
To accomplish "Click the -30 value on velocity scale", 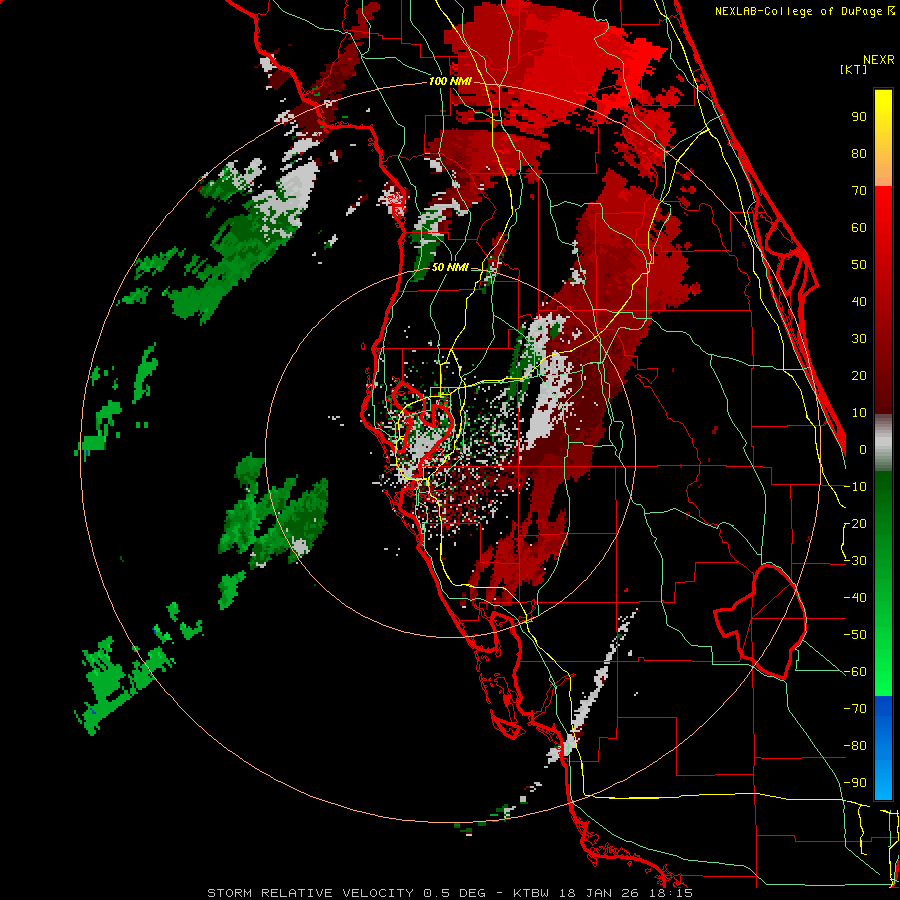I will click(855, 561).
